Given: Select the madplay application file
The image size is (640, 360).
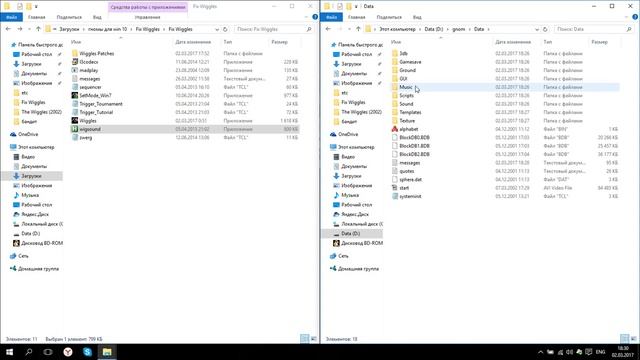Looking at the screenshot, I should click(x=89, y=70).
